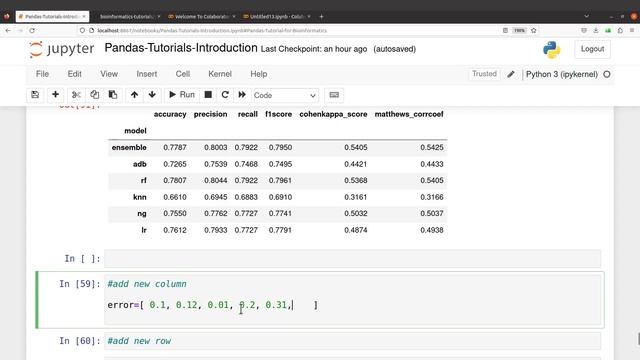This screenshot has width=640, height=360.
Task: Click the cohenkappa_score column header
Action: pyautogui.click(x=333, y=114)
